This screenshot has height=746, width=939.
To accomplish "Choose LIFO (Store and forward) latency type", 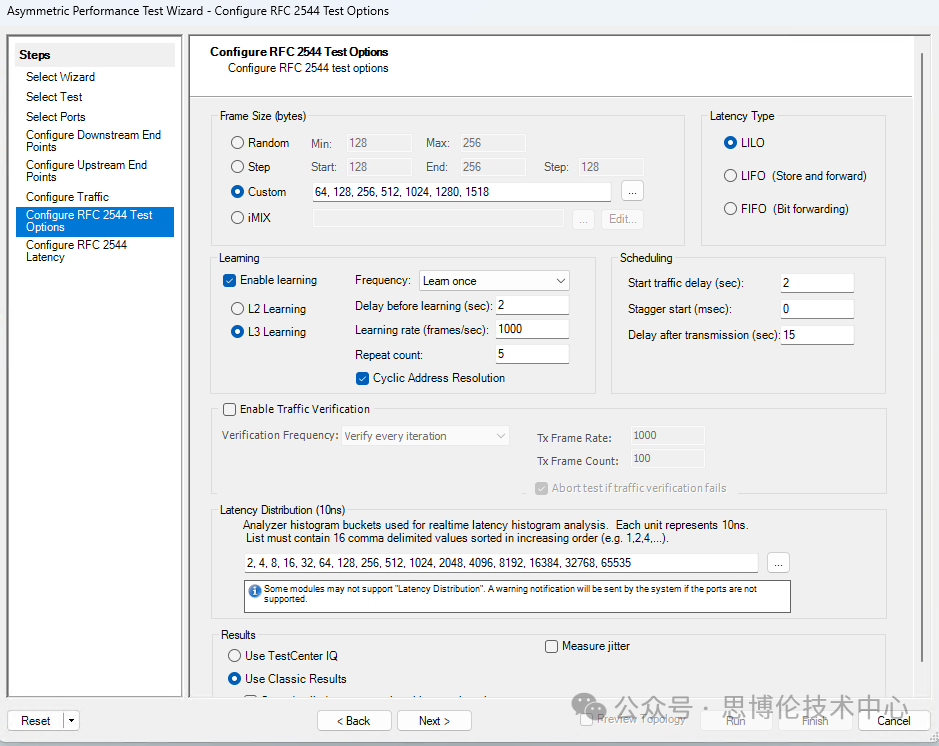I will point(731,176).
